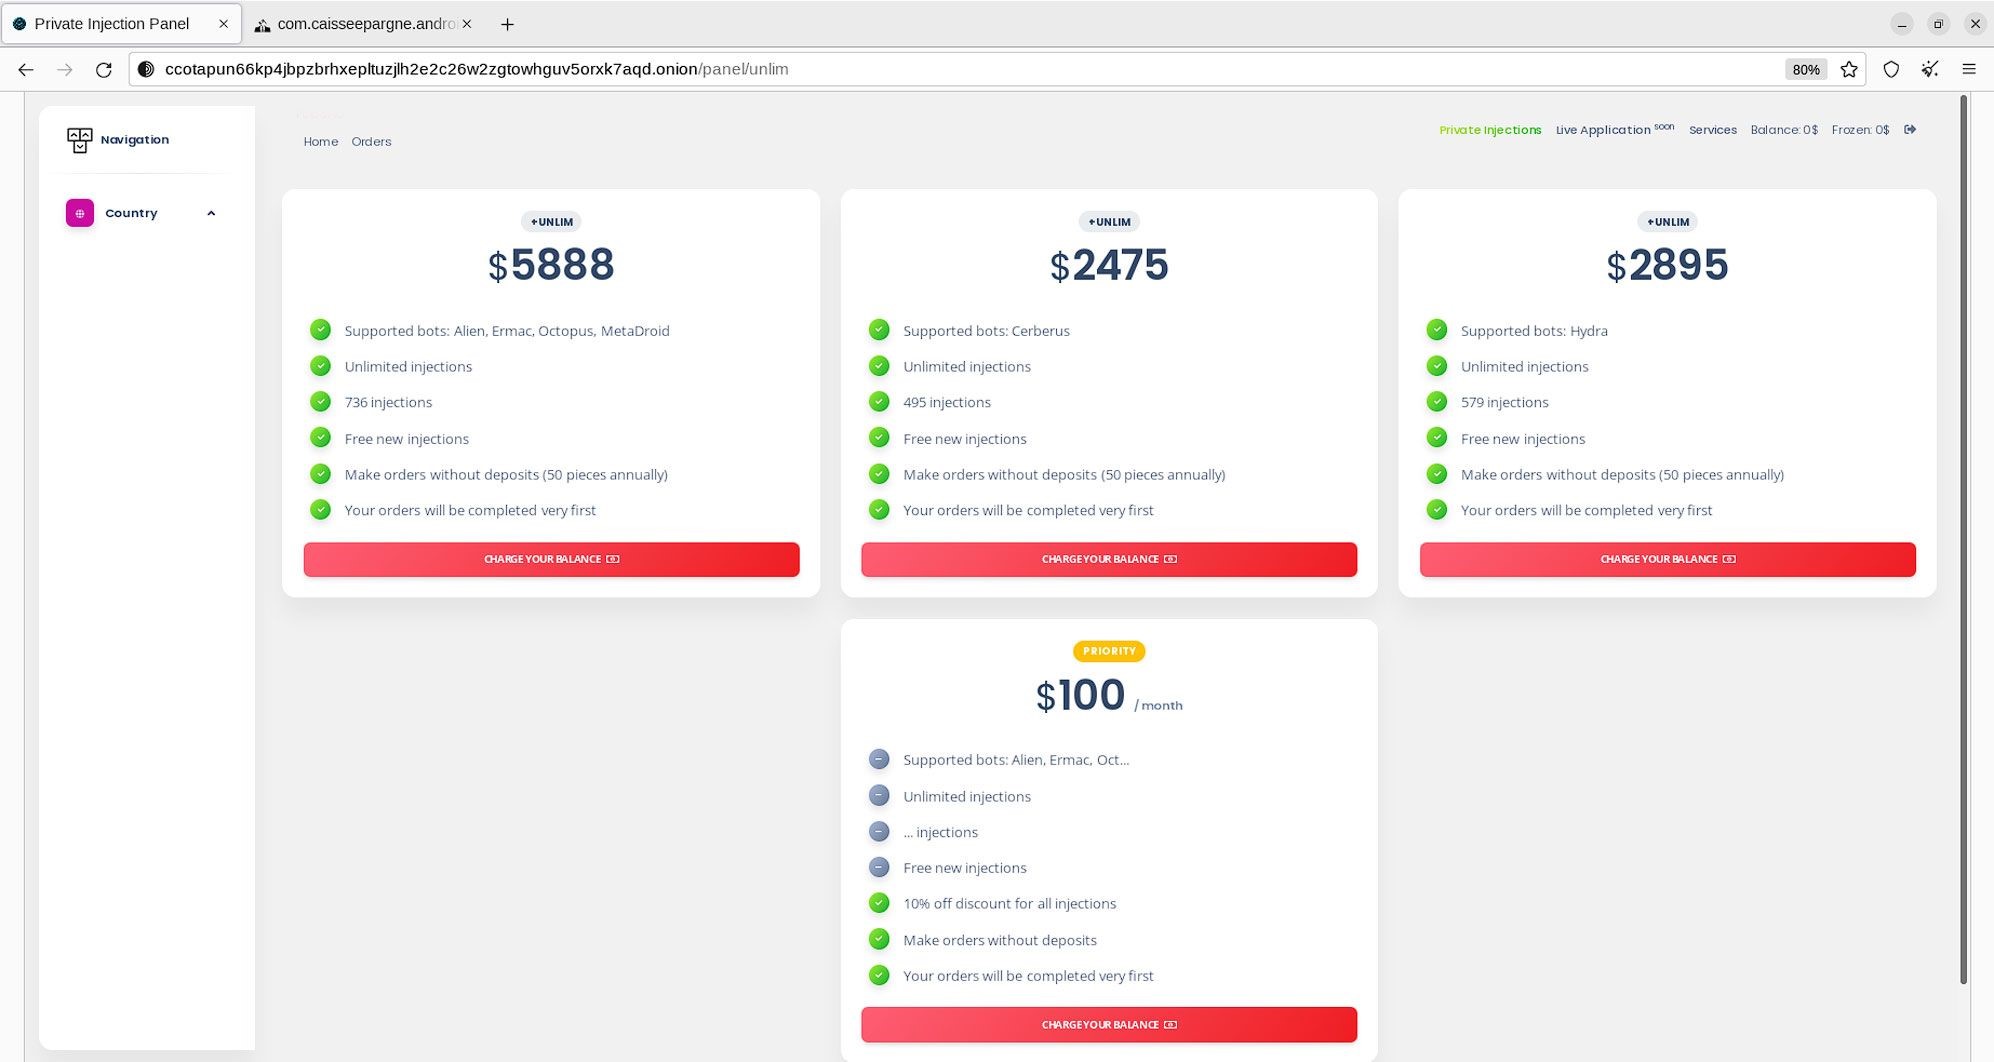Click the vertical page scrollbar

pyautogui.click(x=1962, y=540)
